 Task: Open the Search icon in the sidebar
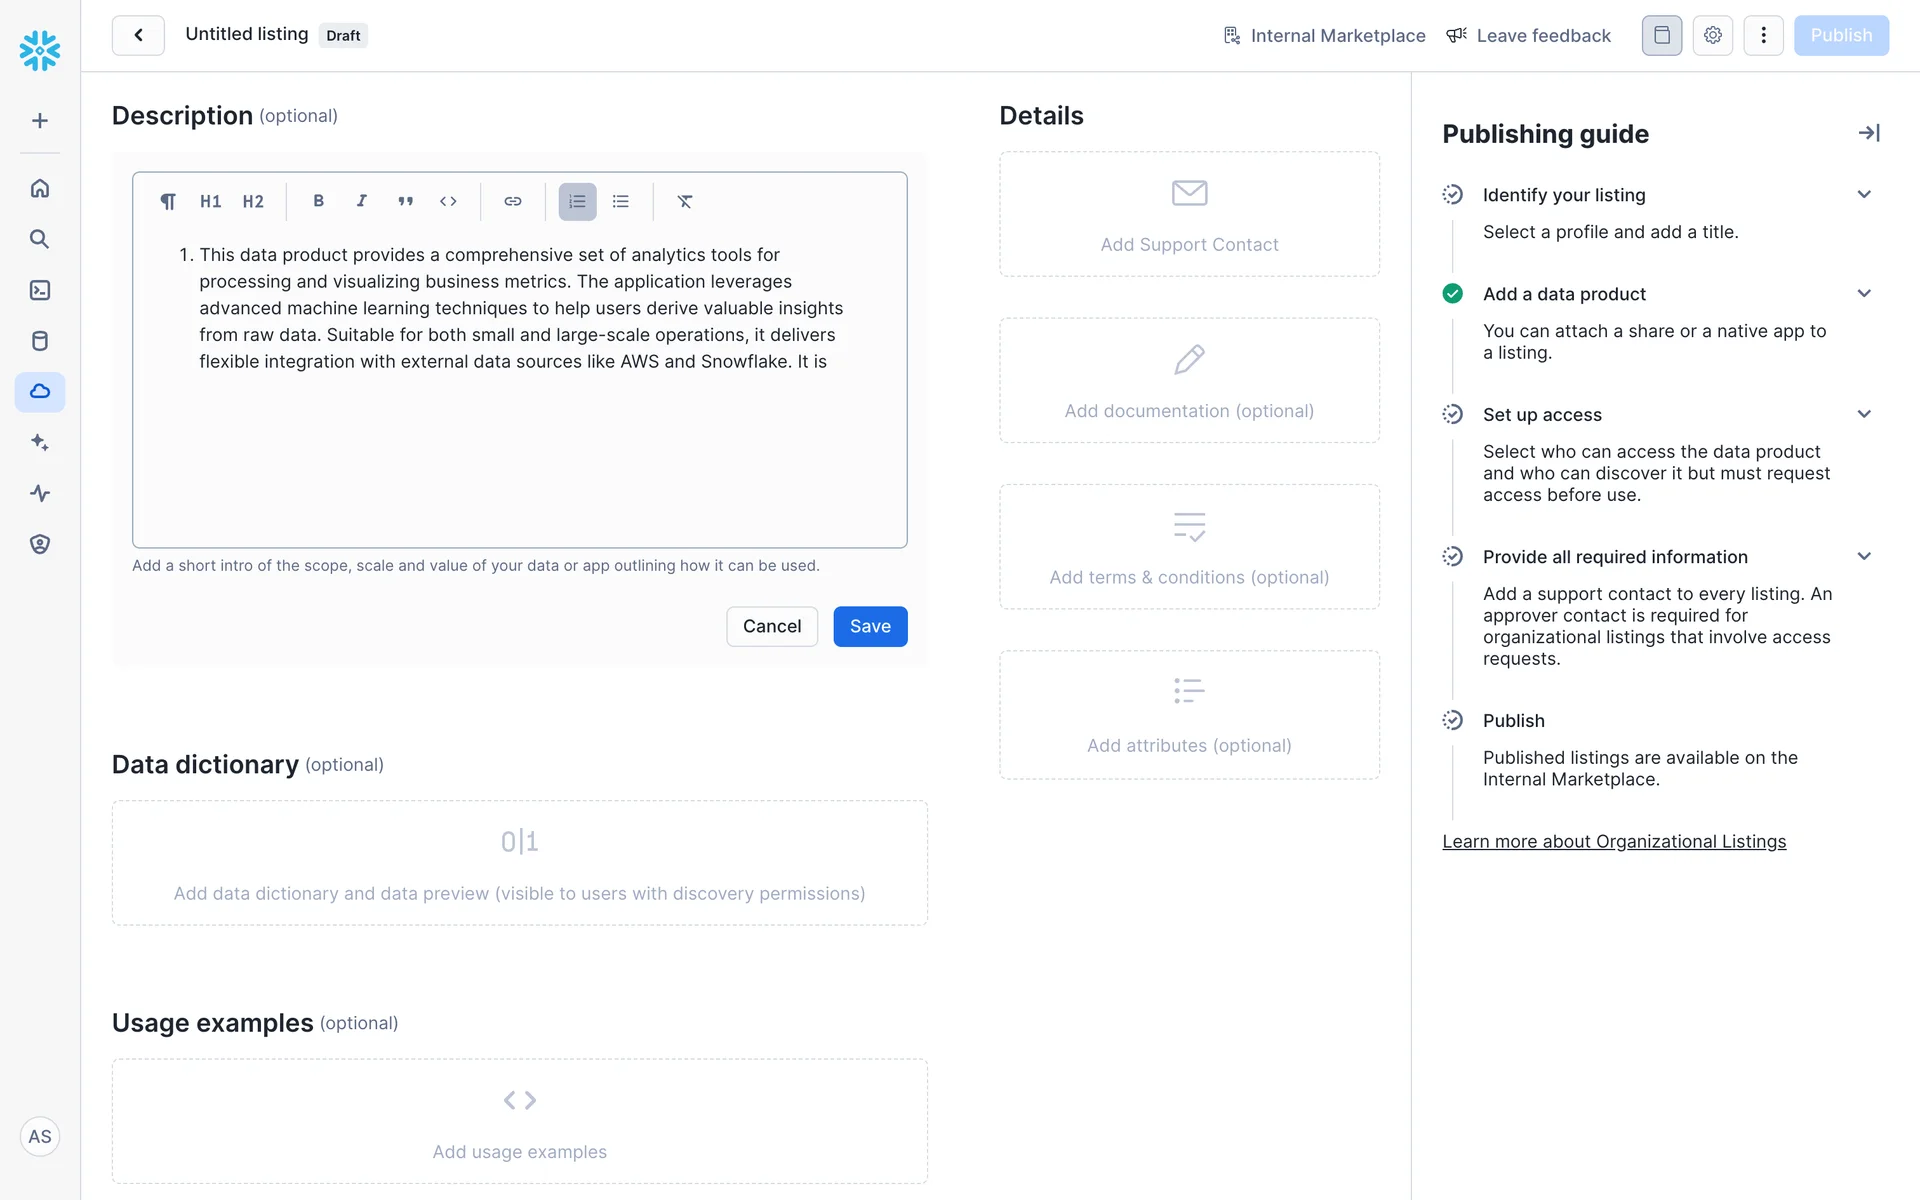click(40, 239)
